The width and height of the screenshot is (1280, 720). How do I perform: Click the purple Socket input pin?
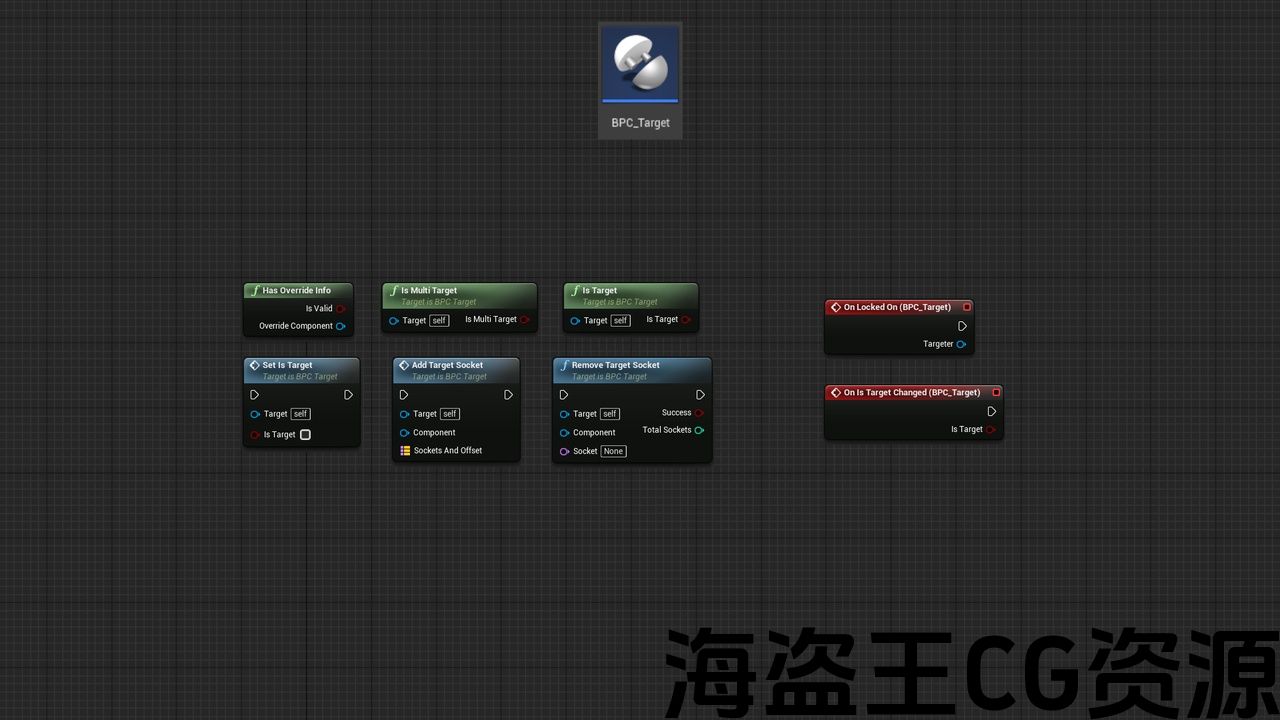pyautogui.click(x=564, y=452)
